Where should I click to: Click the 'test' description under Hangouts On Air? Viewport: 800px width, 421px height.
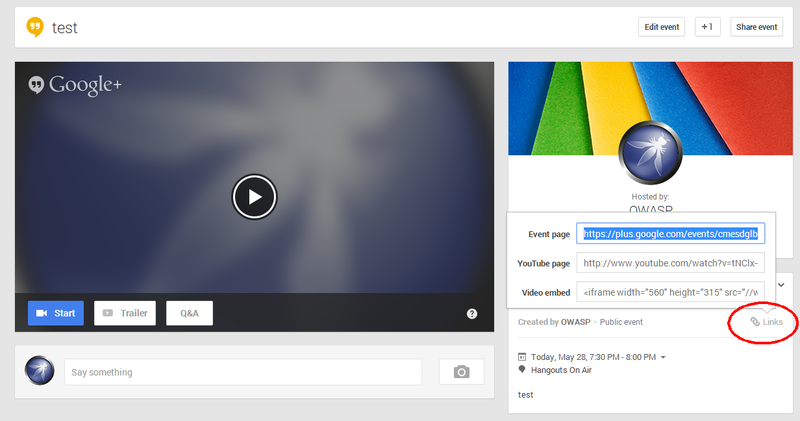(526, 395)
